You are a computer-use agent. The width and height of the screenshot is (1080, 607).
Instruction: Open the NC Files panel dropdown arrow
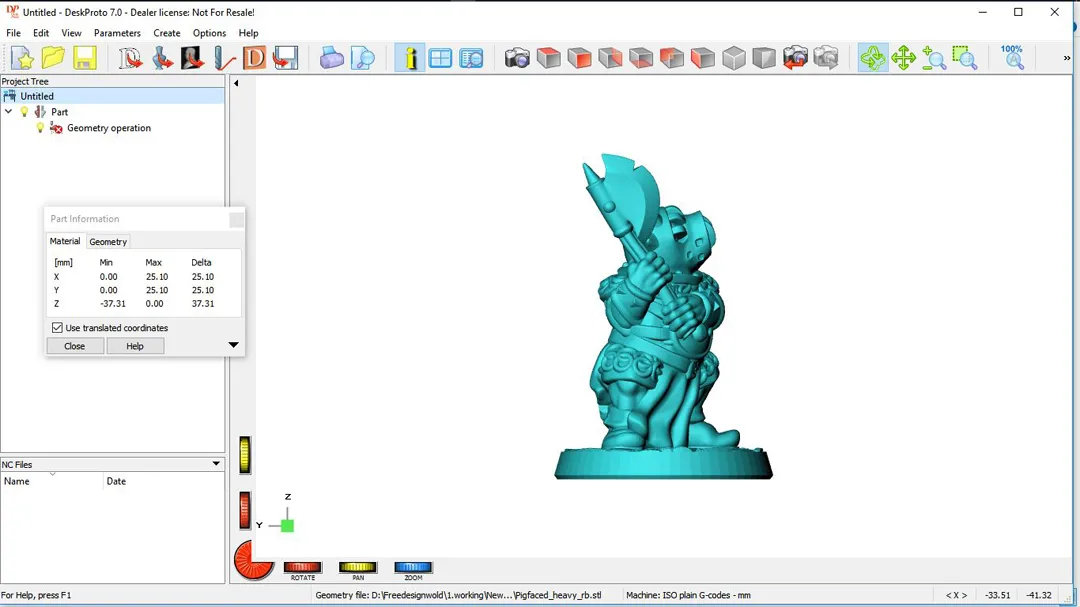point(216,464)
